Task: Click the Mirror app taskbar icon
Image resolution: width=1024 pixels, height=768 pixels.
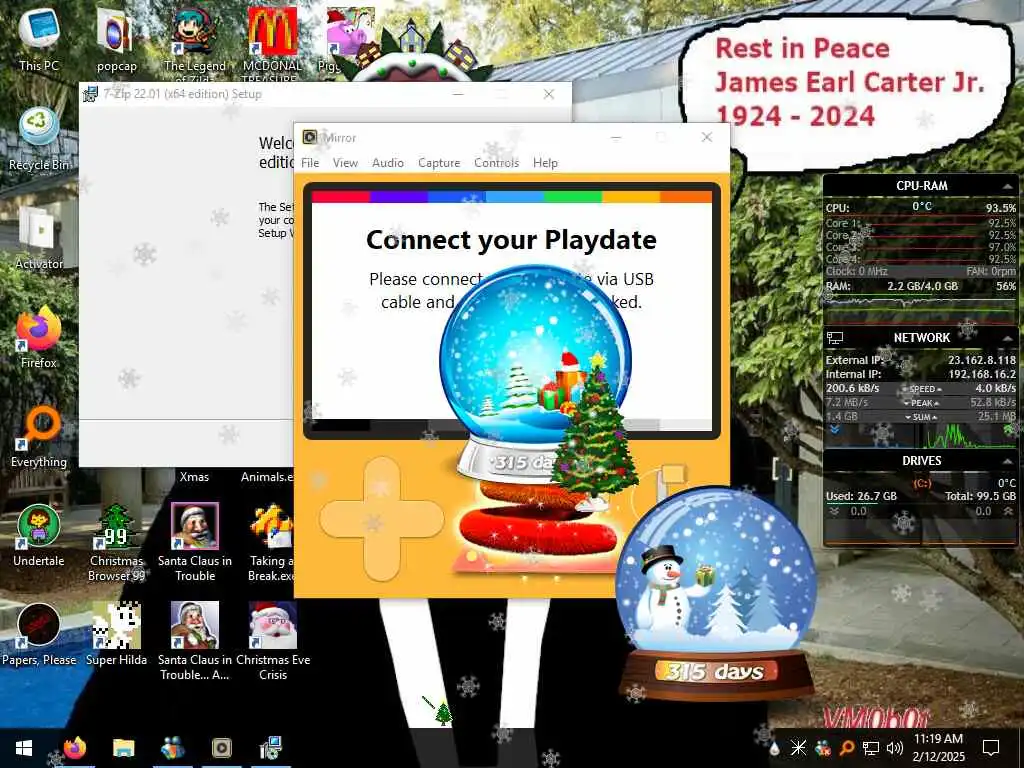Action: click(x=221, y=748)
